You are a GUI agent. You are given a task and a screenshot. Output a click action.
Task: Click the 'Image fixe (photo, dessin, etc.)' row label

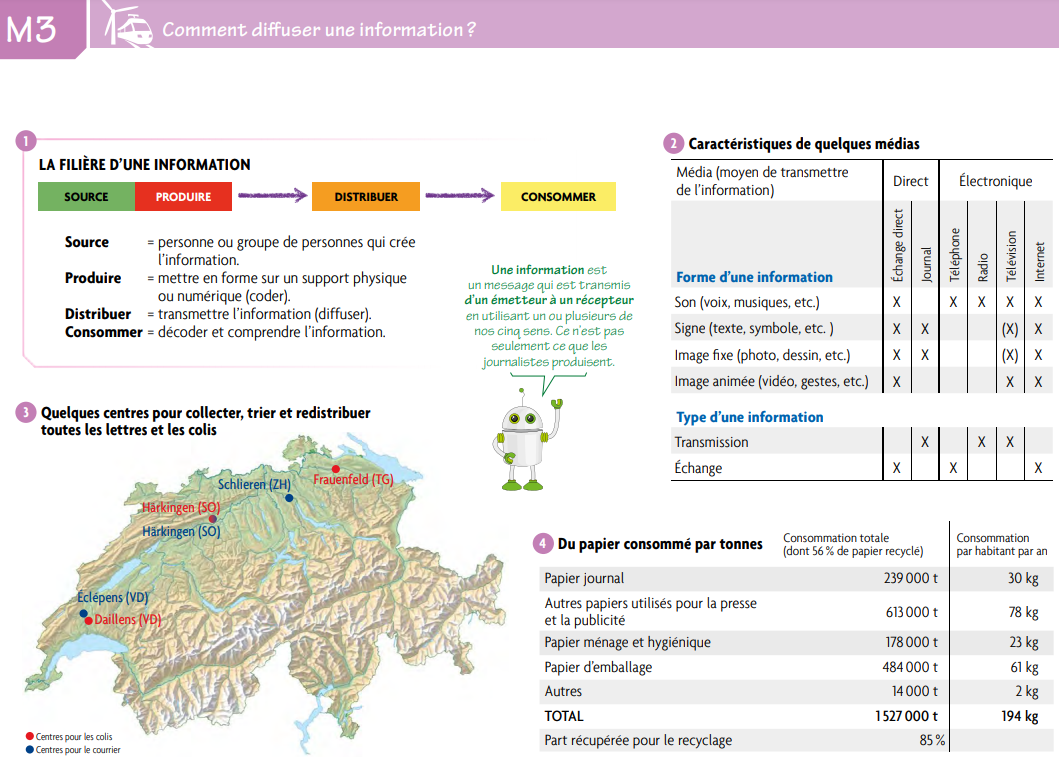[763, 355]
